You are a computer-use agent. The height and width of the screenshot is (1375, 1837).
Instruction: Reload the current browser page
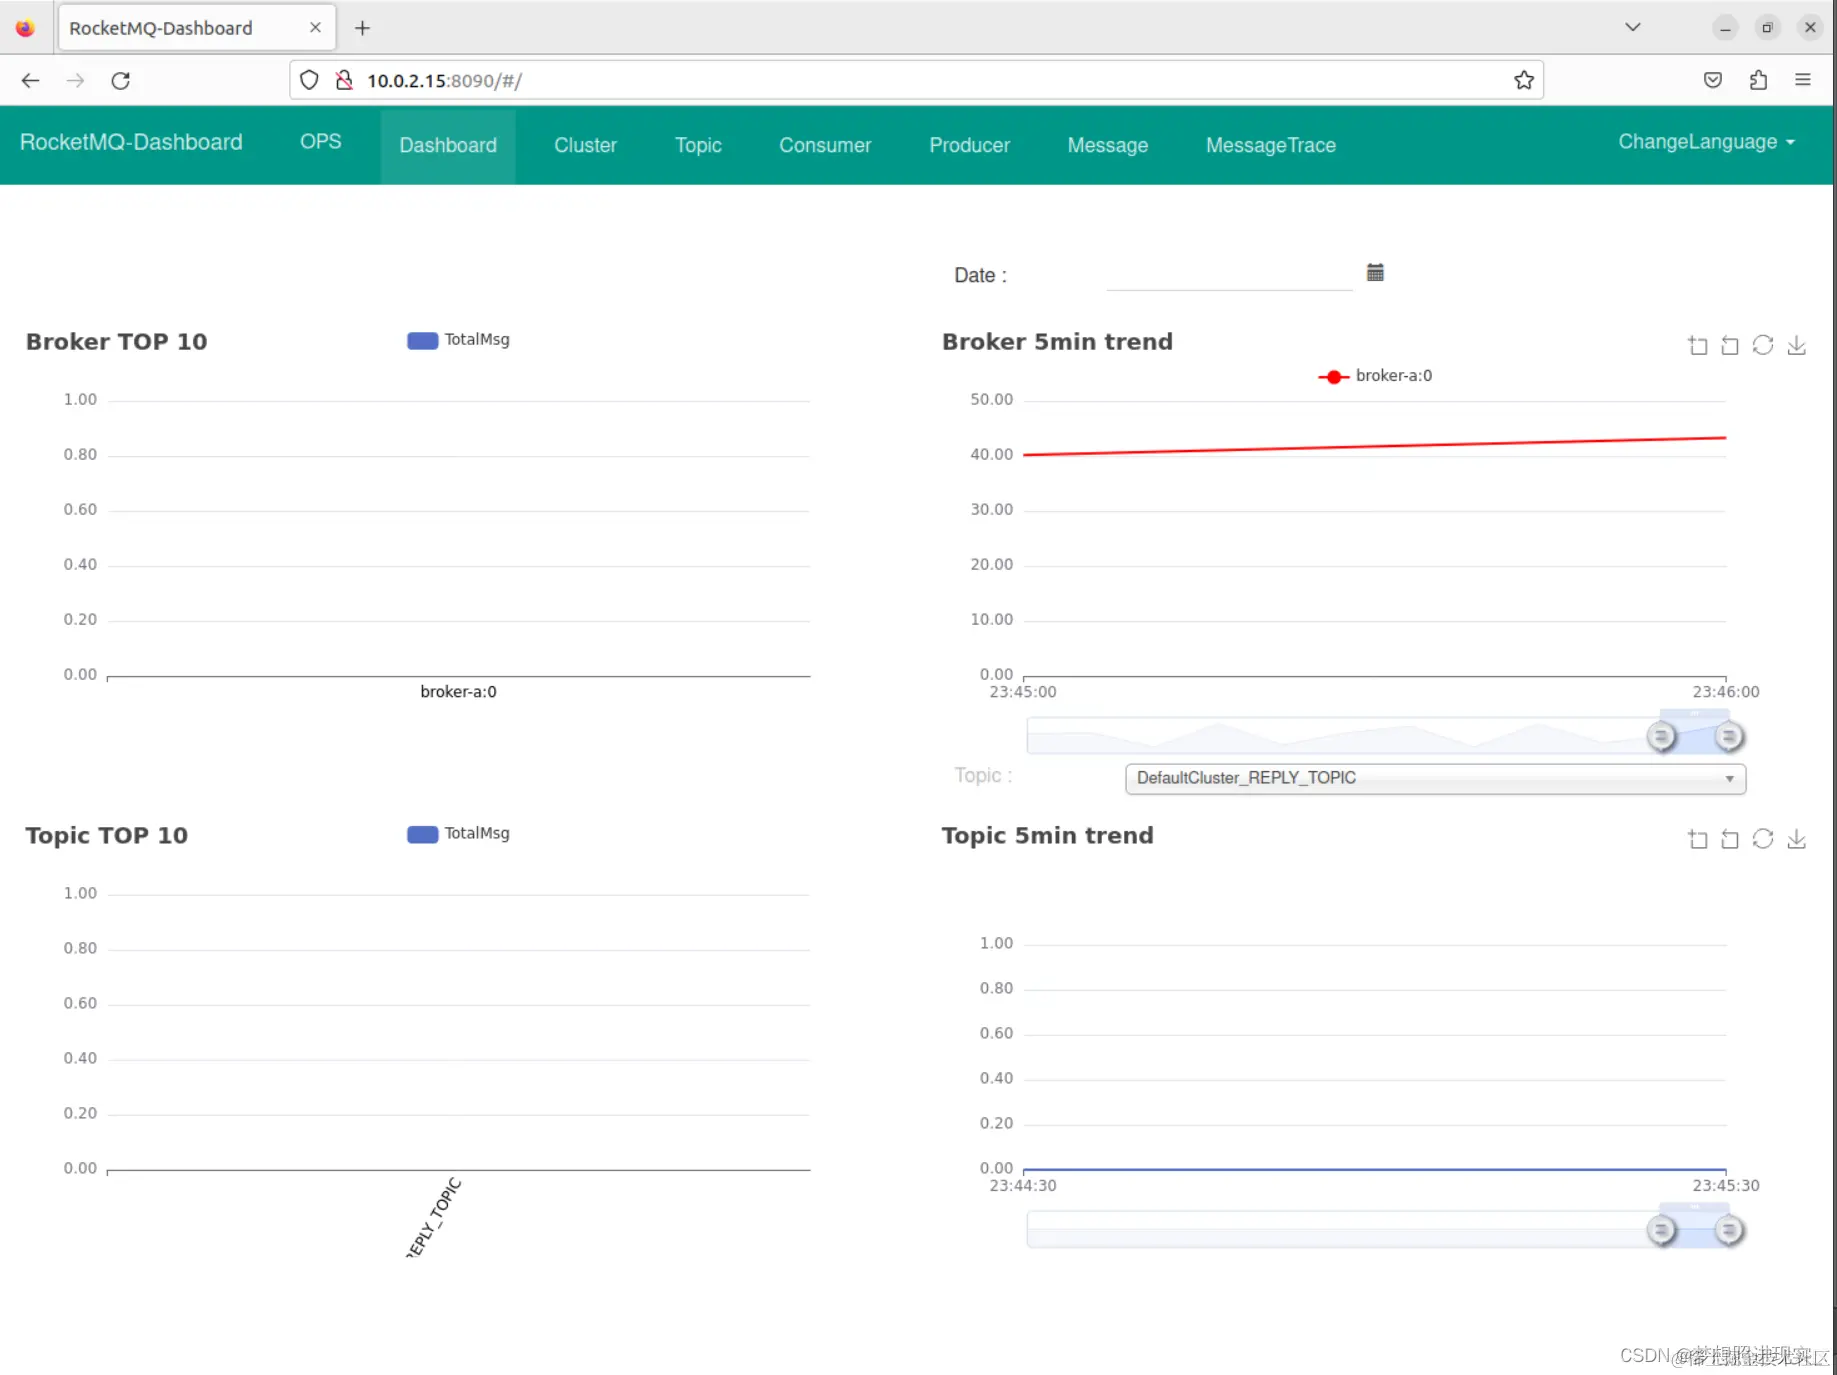[x=121, y=80]
